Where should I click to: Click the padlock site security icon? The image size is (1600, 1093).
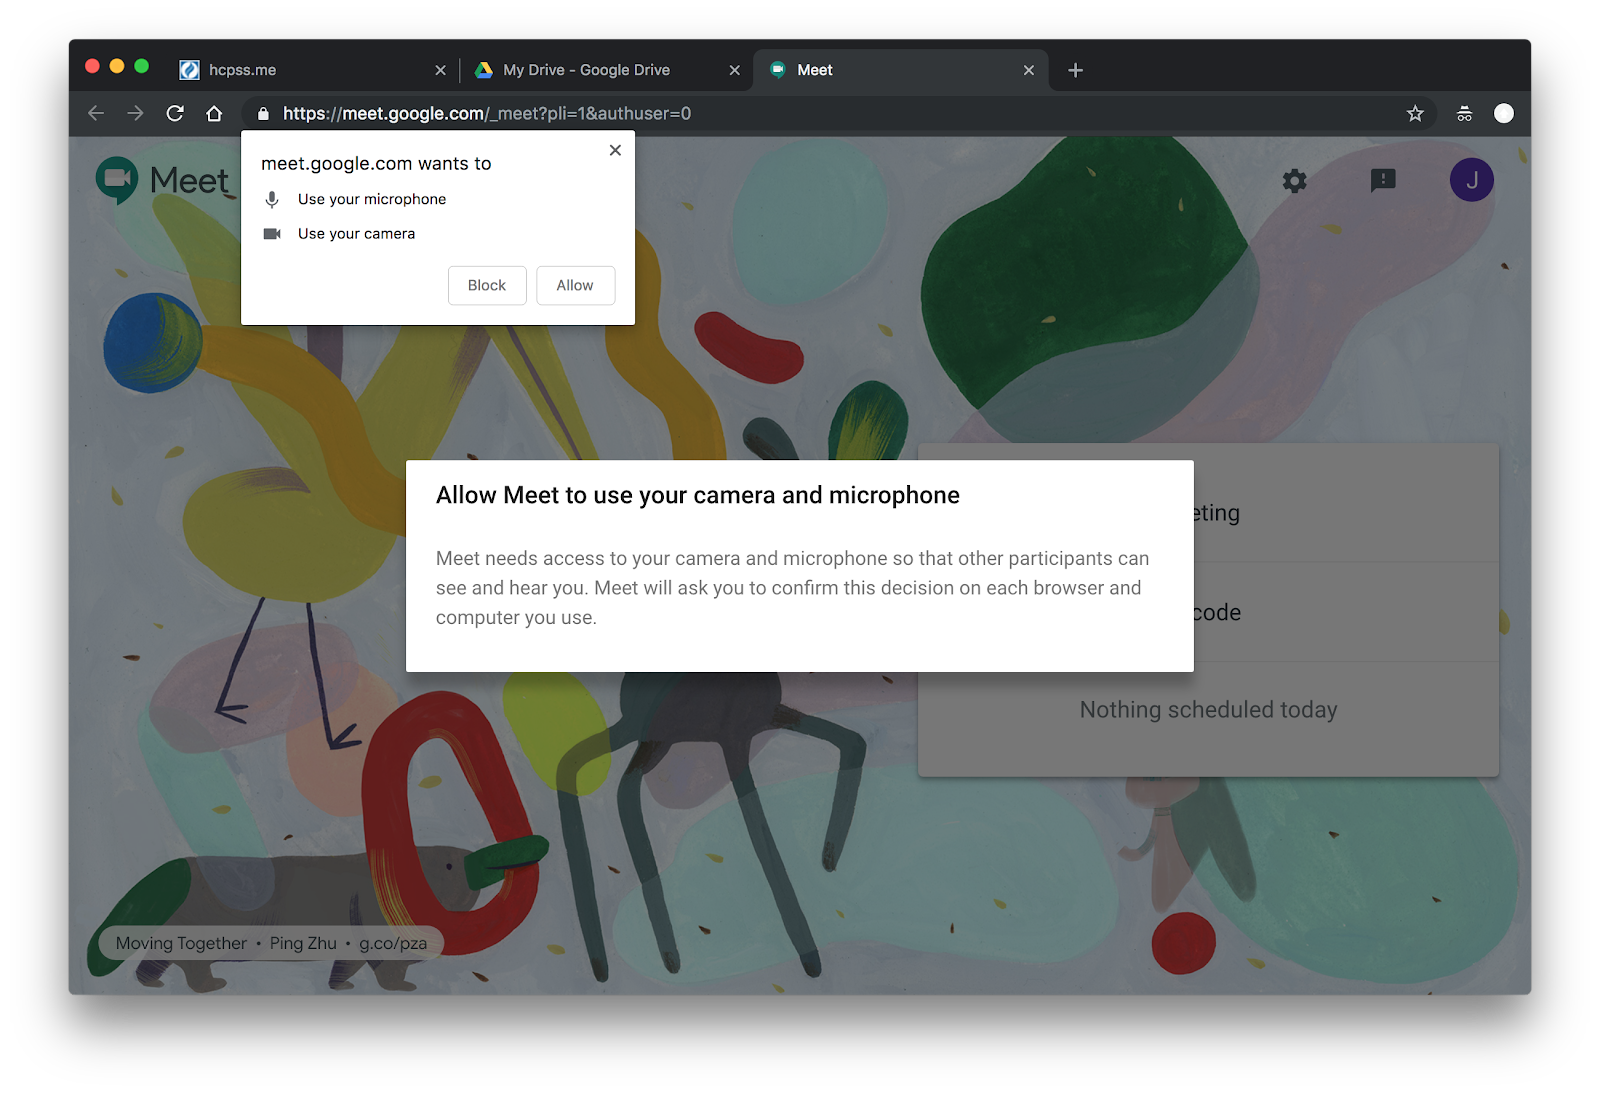264,114
